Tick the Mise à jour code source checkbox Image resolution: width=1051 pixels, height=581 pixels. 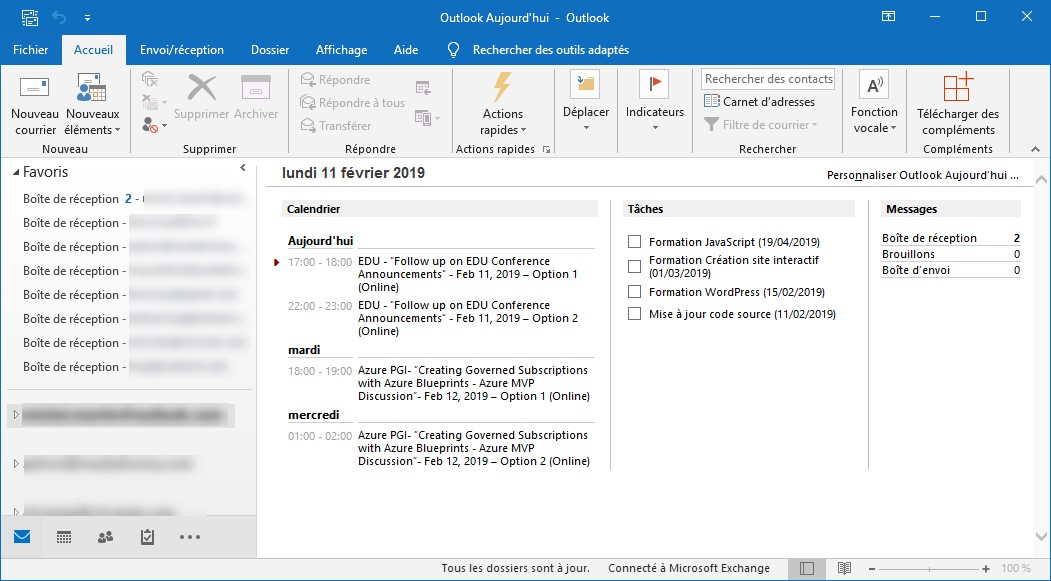coord(634,314)
